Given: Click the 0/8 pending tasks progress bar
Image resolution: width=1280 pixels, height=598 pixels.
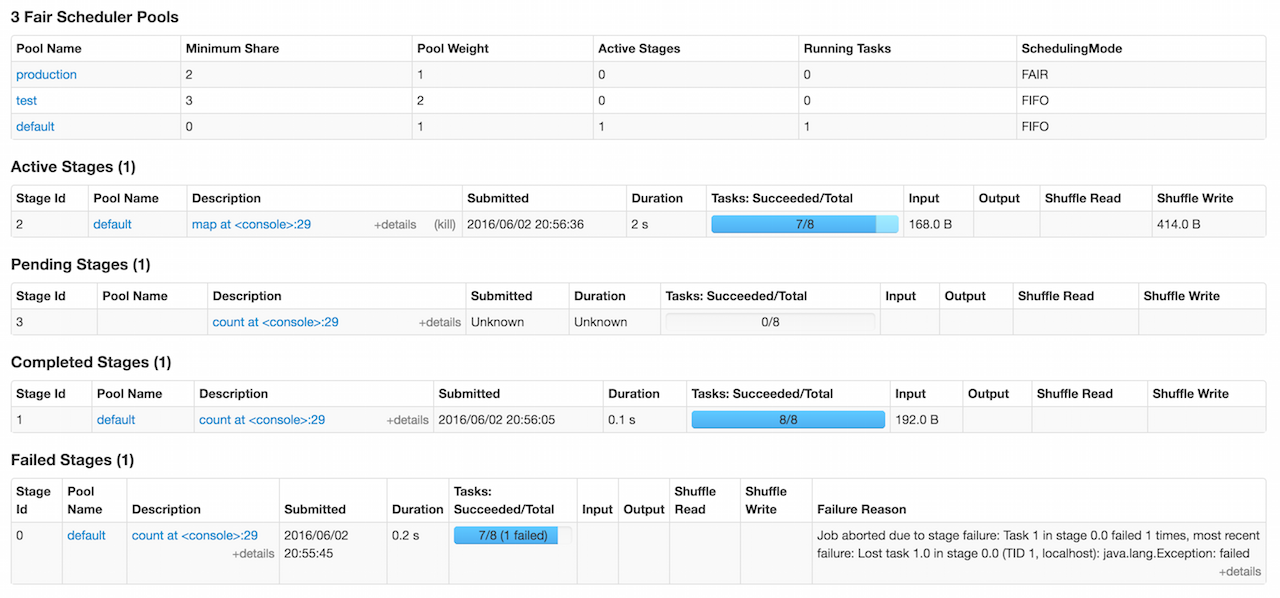Looking at the screenshot, I should click(x=770, y=322).
